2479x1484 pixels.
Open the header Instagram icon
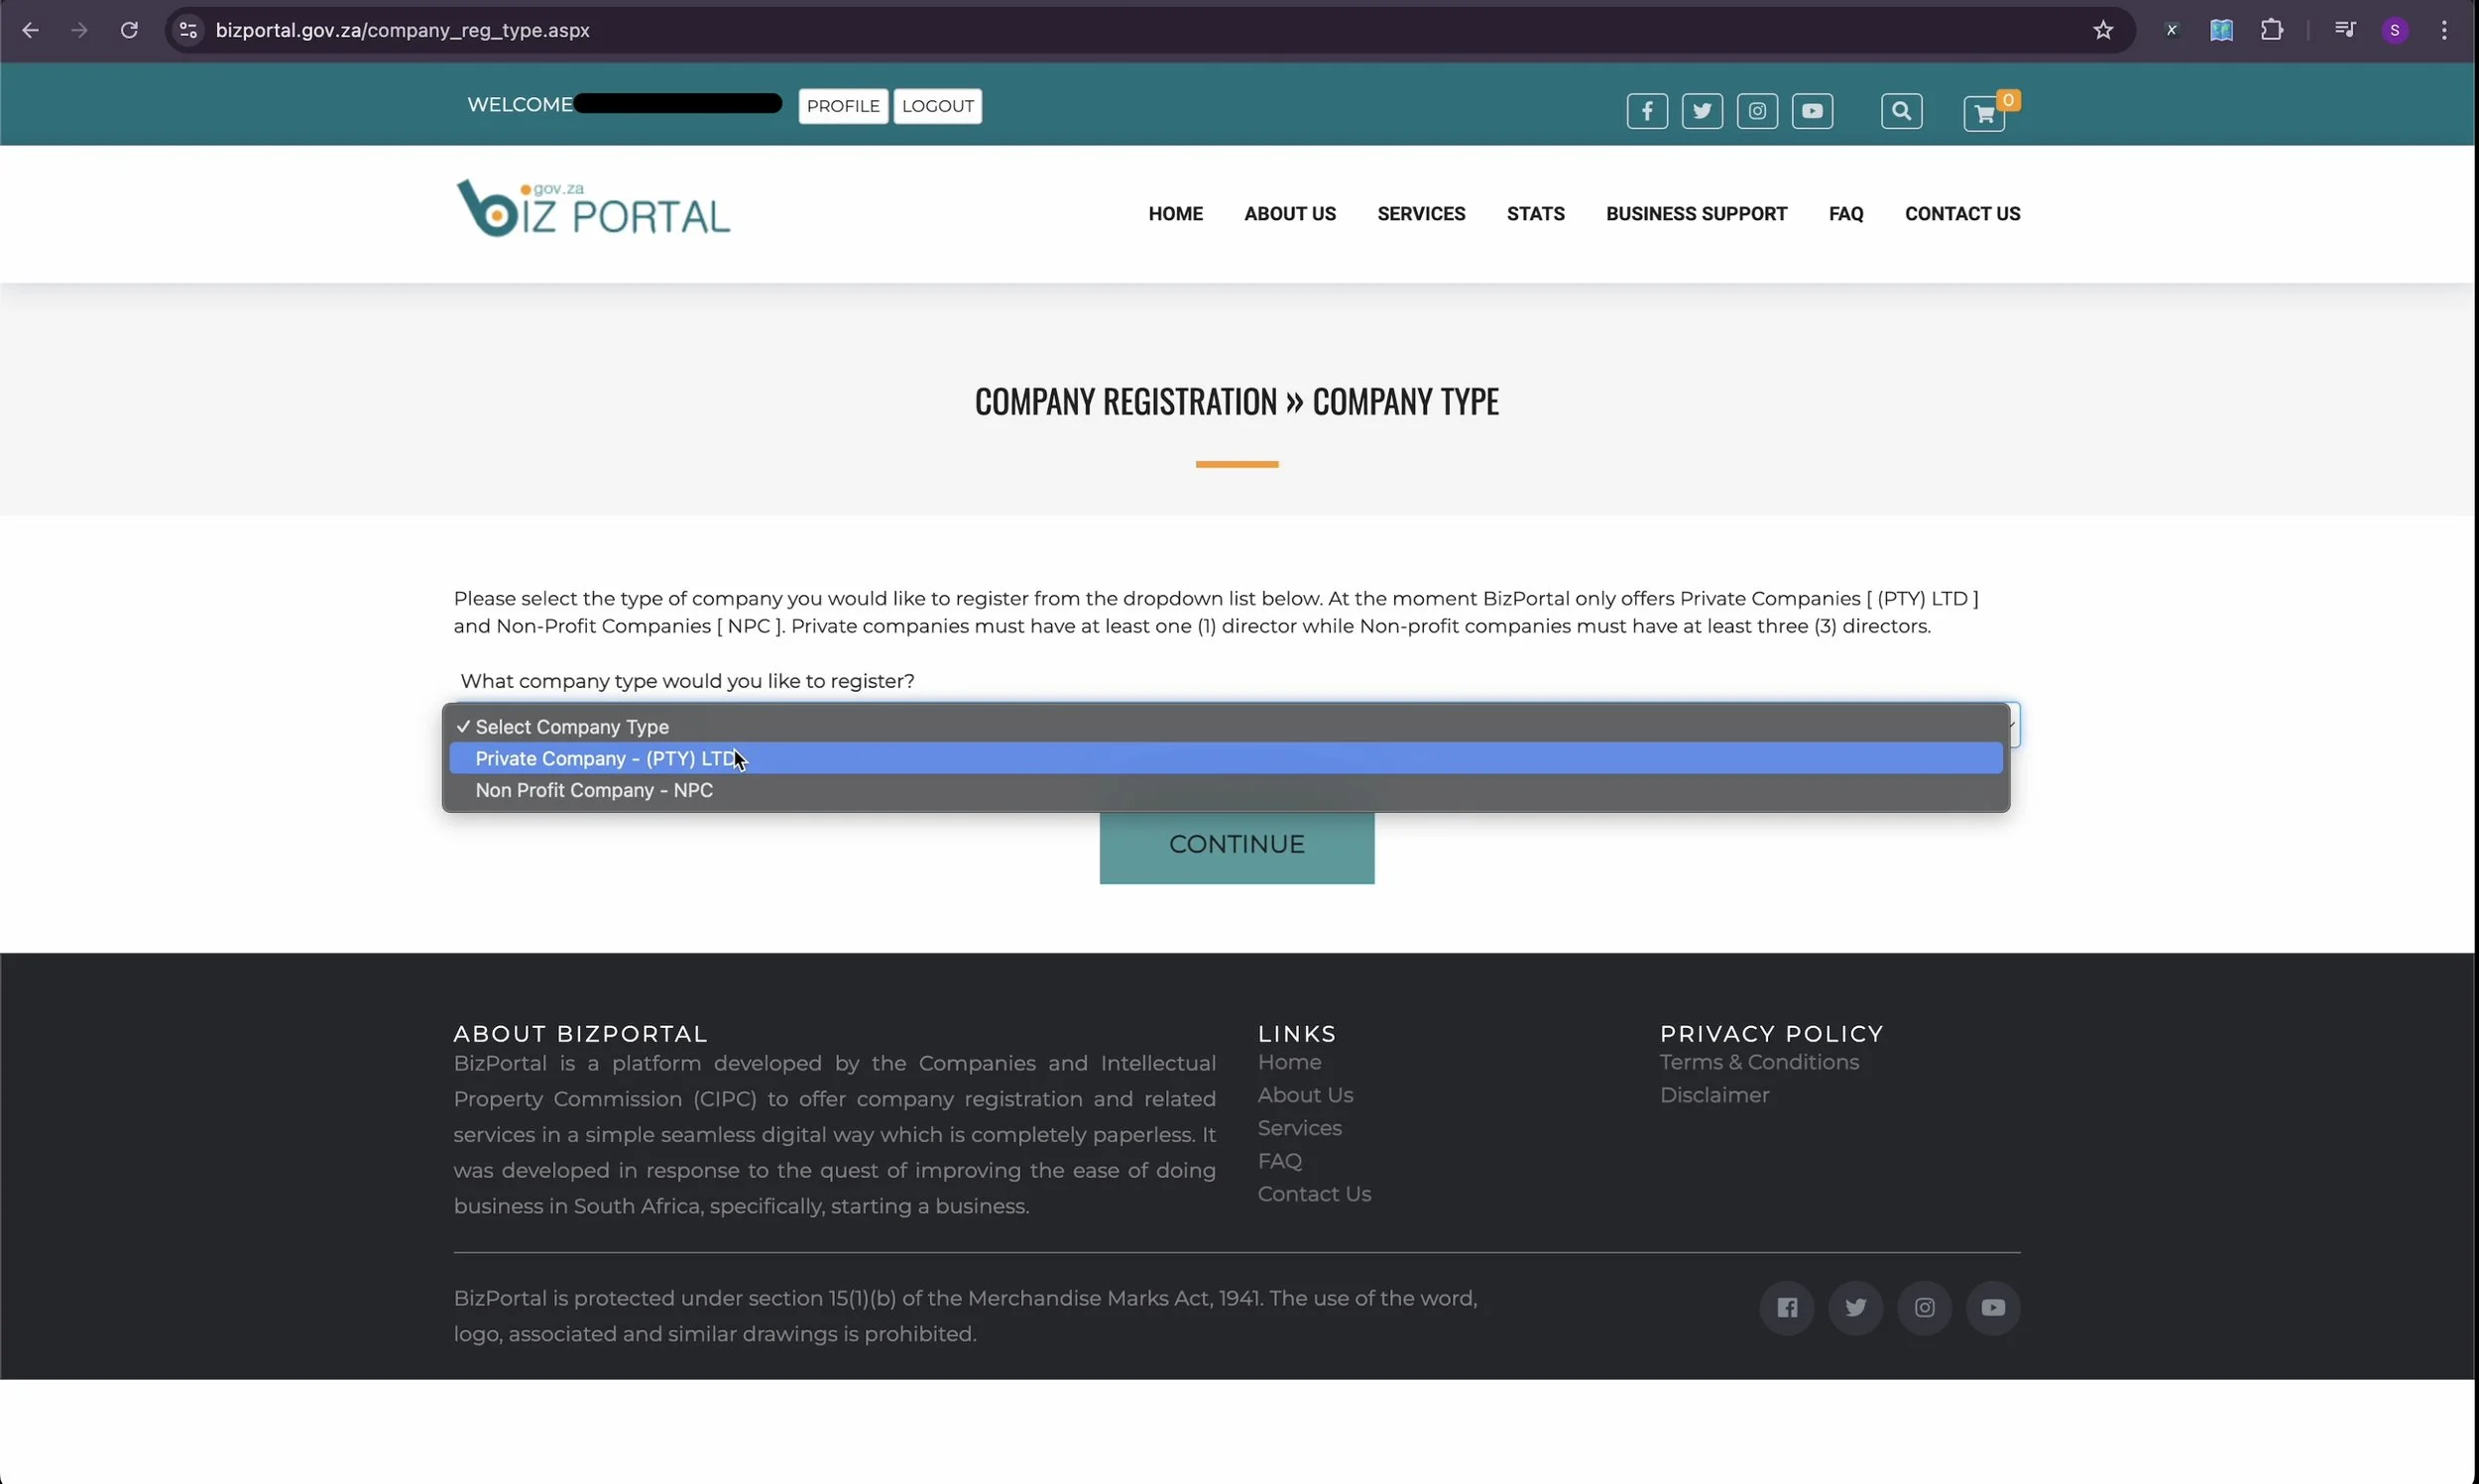coord(1756,111)
